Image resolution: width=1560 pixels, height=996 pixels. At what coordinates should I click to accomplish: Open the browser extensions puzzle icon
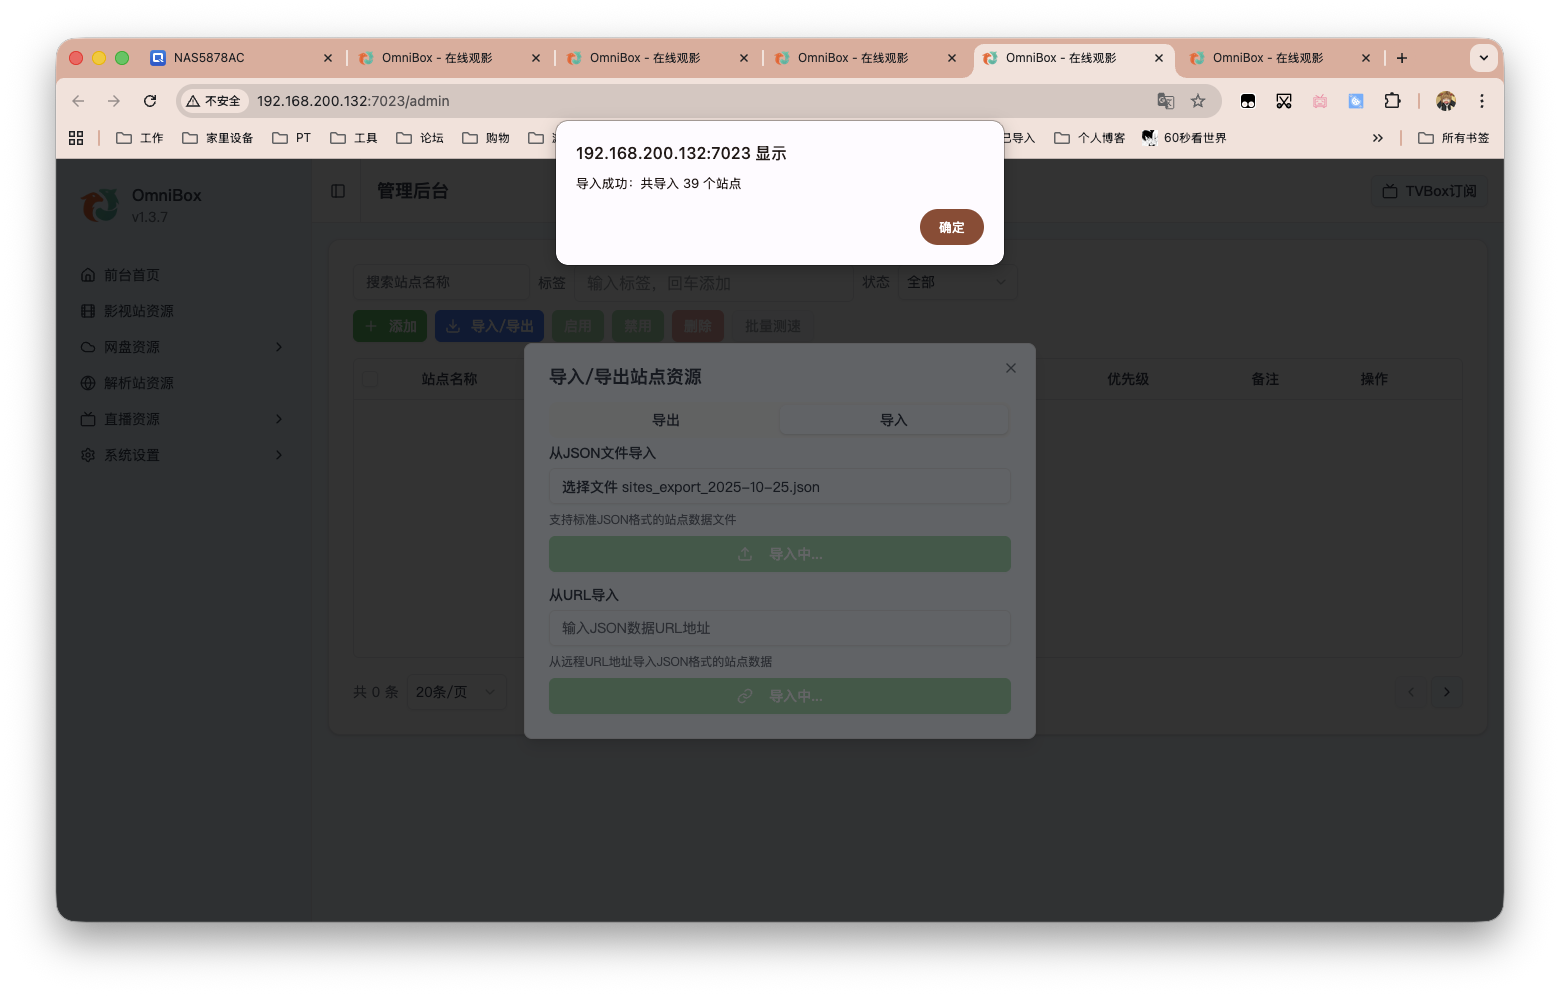tap(1392, 100)
